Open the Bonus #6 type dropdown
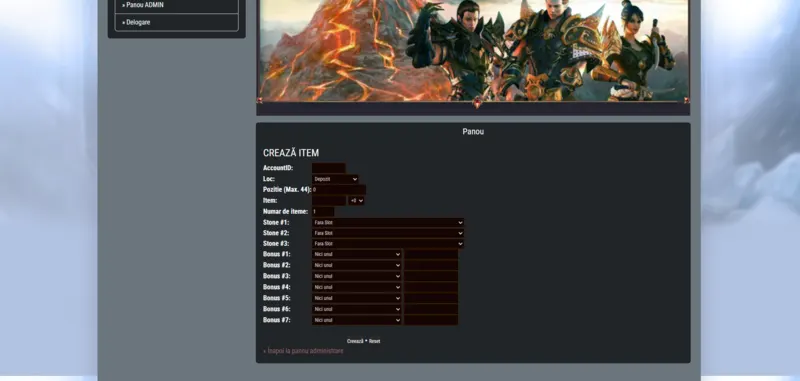The width and height of the screenshot is (800, 381). click(357, 309)
